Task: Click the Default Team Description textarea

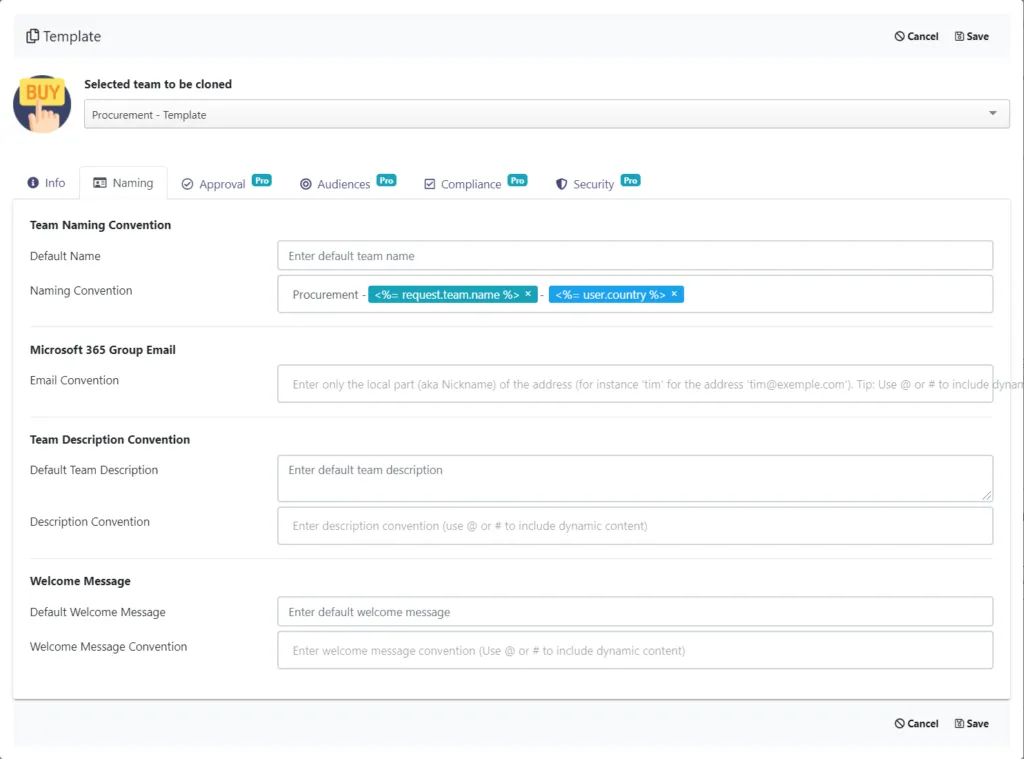Action: tap(635, 479)
